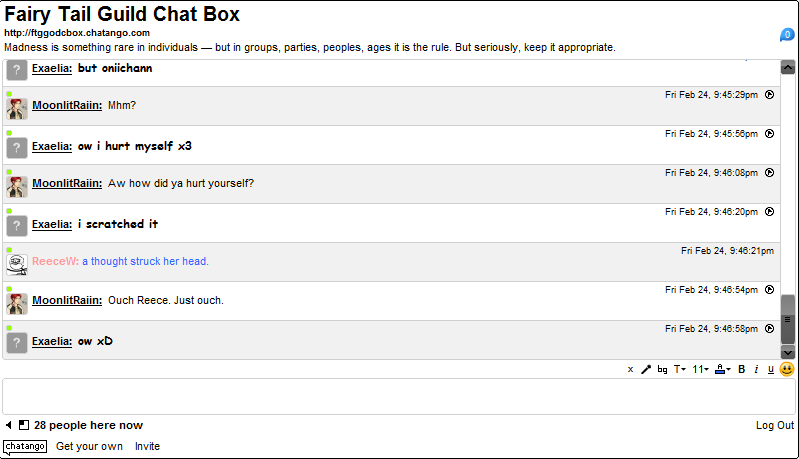This screenshot has height=459, width=799.
Task: Click the Invite link
Action: 147,446
